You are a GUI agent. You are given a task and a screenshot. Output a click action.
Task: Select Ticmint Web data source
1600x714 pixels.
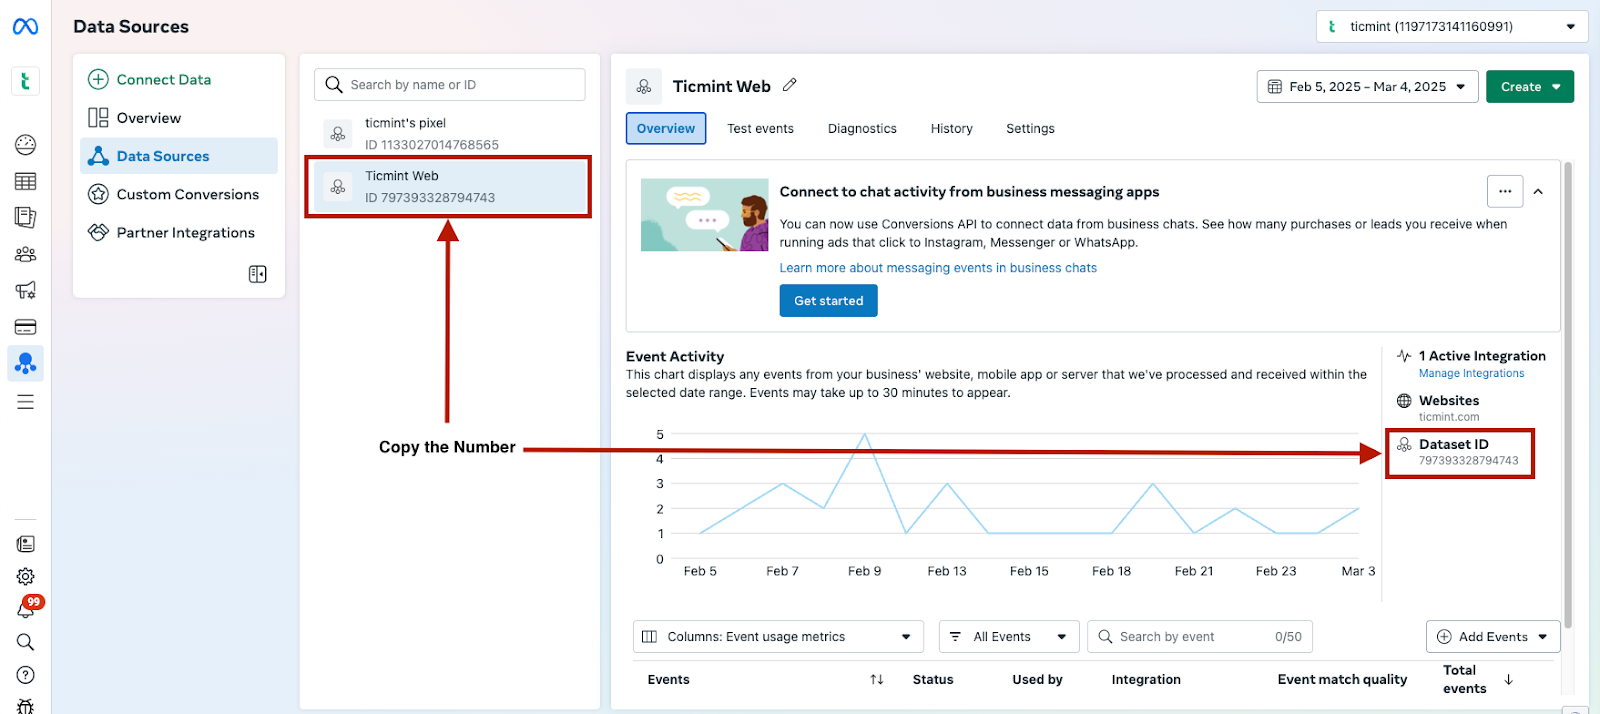[449, 186]
